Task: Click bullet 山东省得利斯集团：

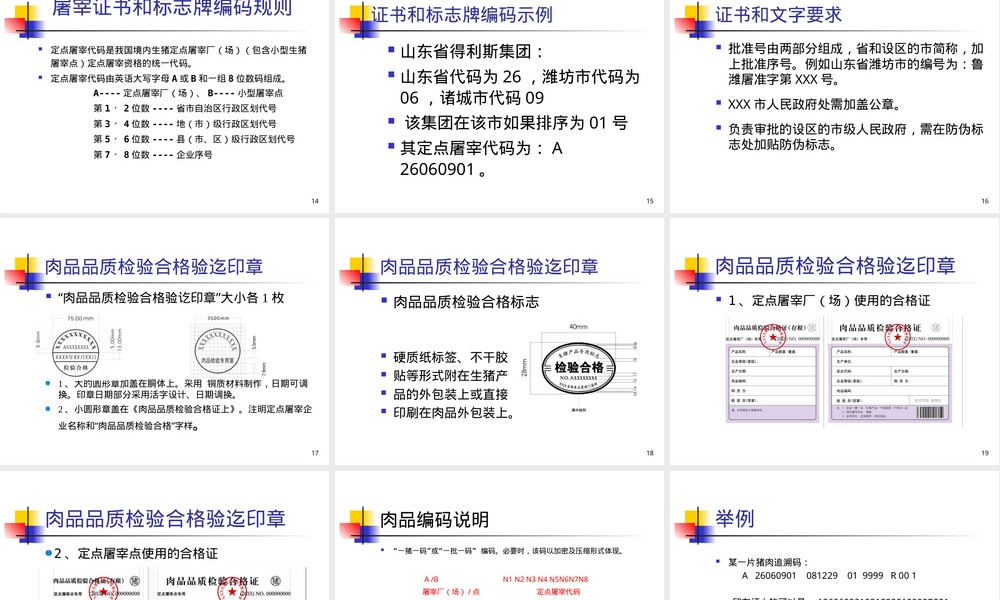Action: [472, 51]
